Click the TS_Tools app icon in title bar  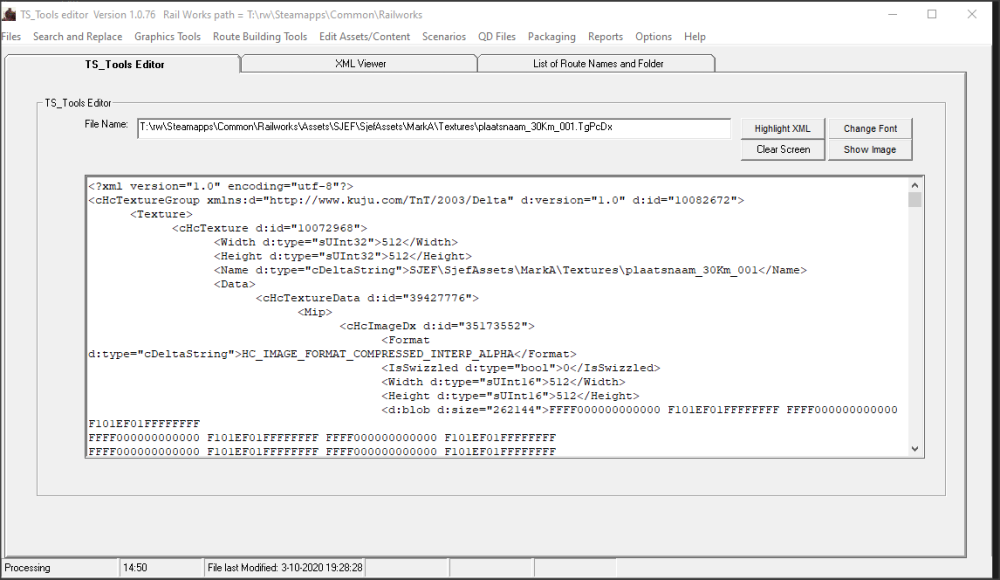click(10, 14)
